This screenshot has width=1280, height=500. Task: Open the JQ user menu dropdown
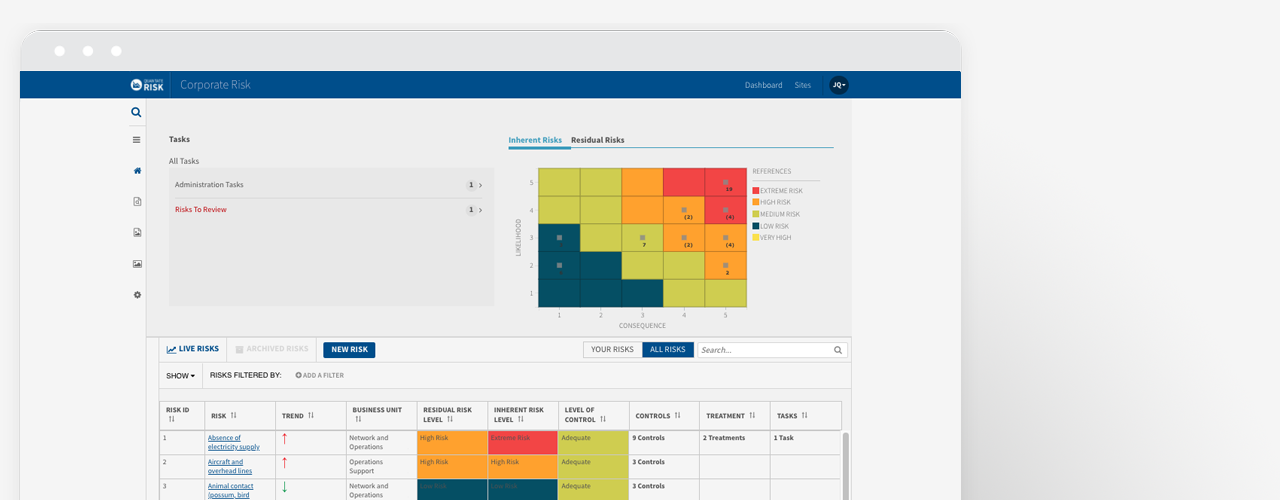click(x=838, y=85)
